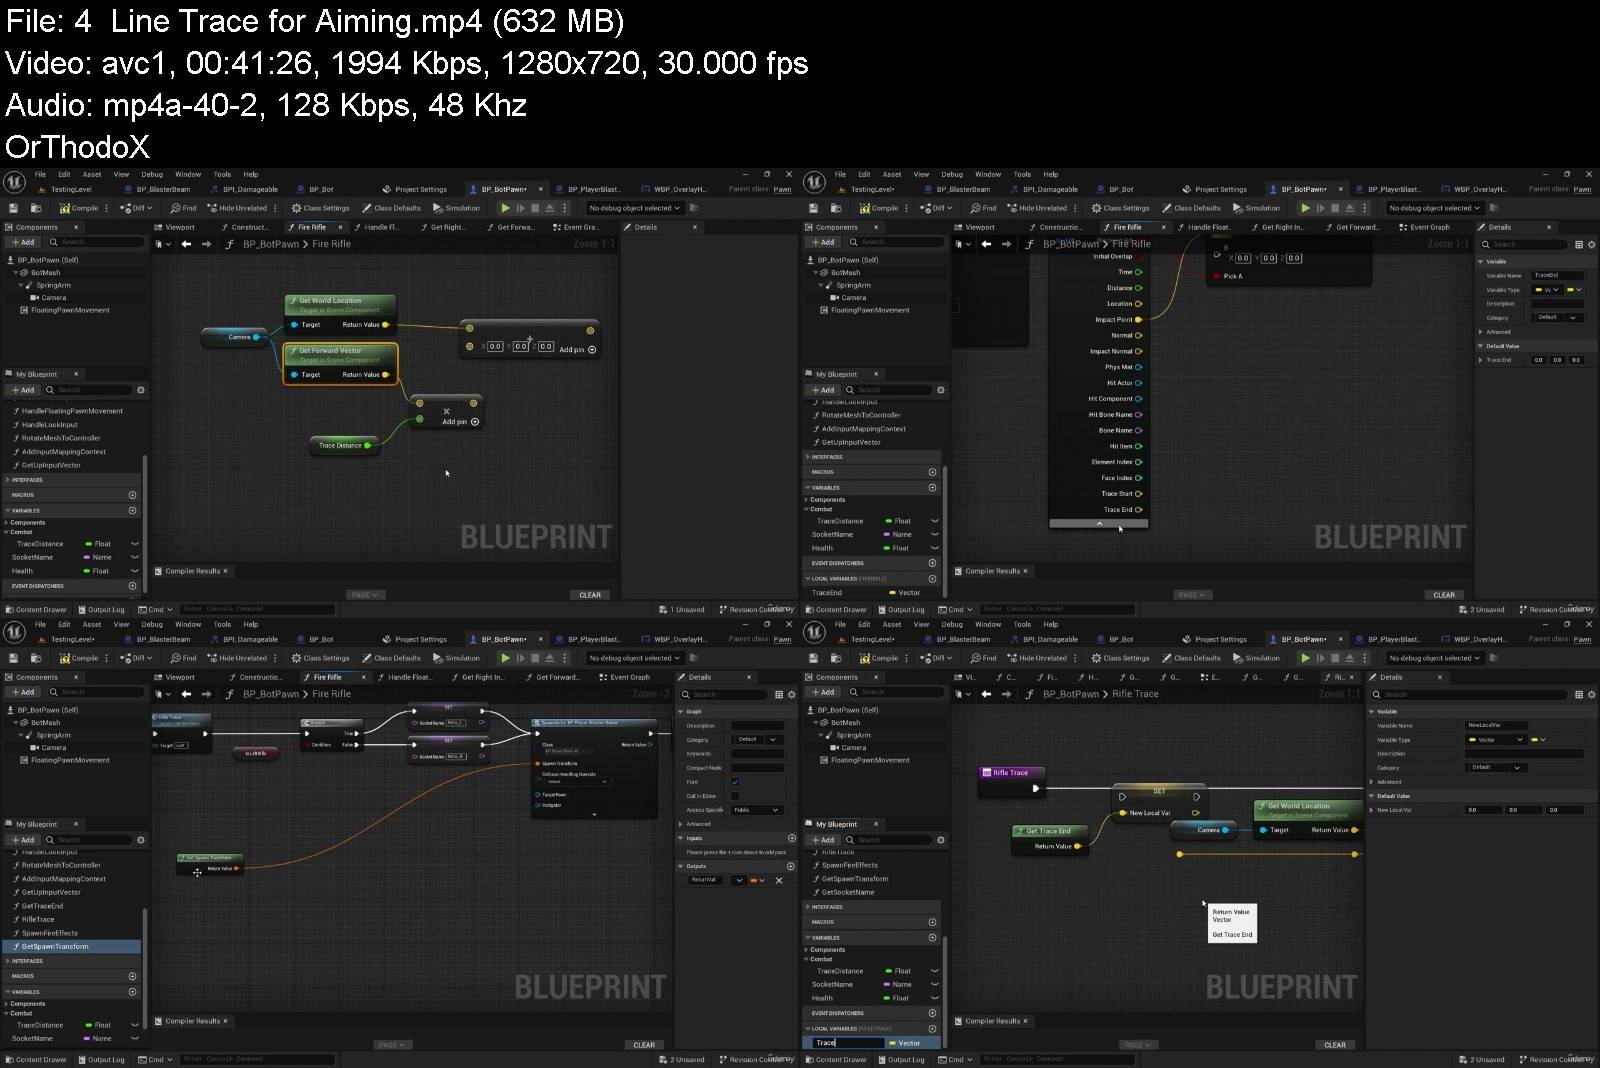Image resolution: width=1600 pixels, height=1068 pixels.
Task: Open the Tools menu in the Rifle Trace window
Action: coord(1022,624)
